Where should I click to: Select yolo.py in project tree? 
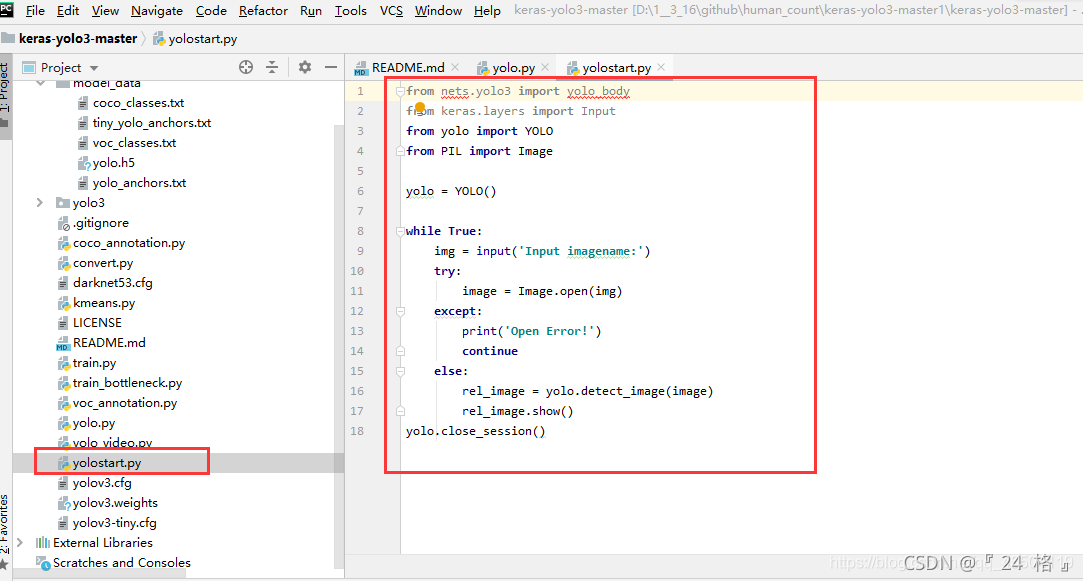(94, 423)
